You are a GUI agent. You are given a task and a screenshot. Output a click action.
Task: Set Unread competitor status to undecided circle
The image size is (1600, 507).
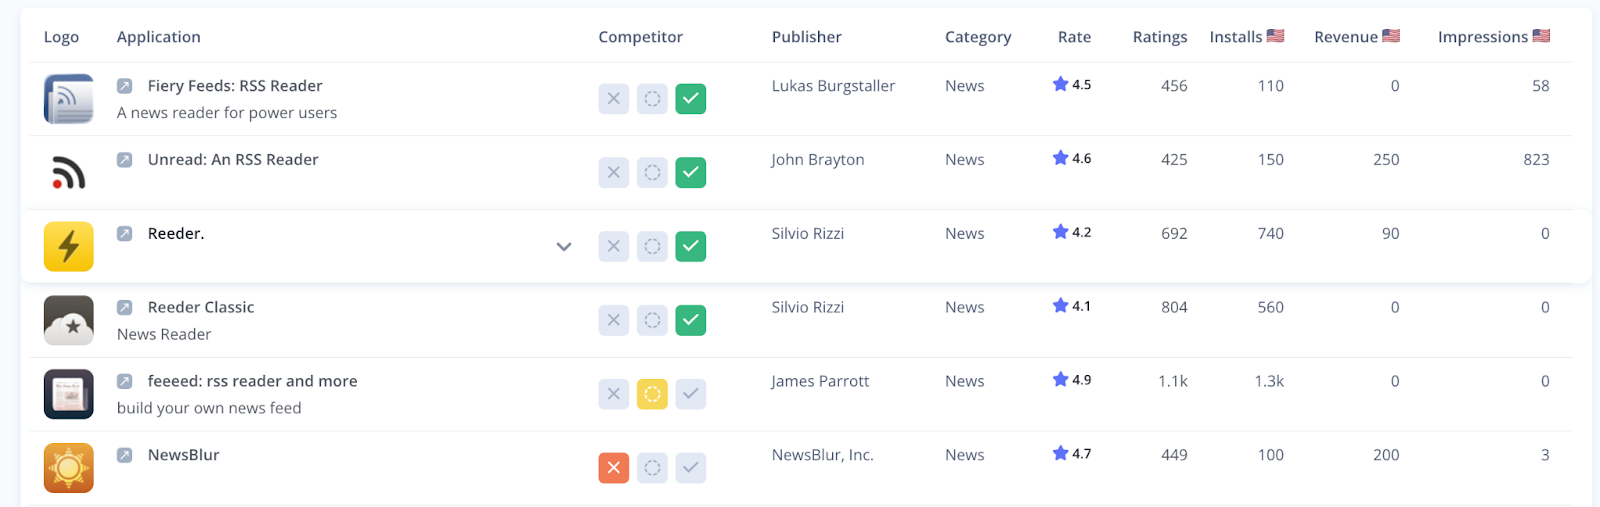tap(652, 173)
